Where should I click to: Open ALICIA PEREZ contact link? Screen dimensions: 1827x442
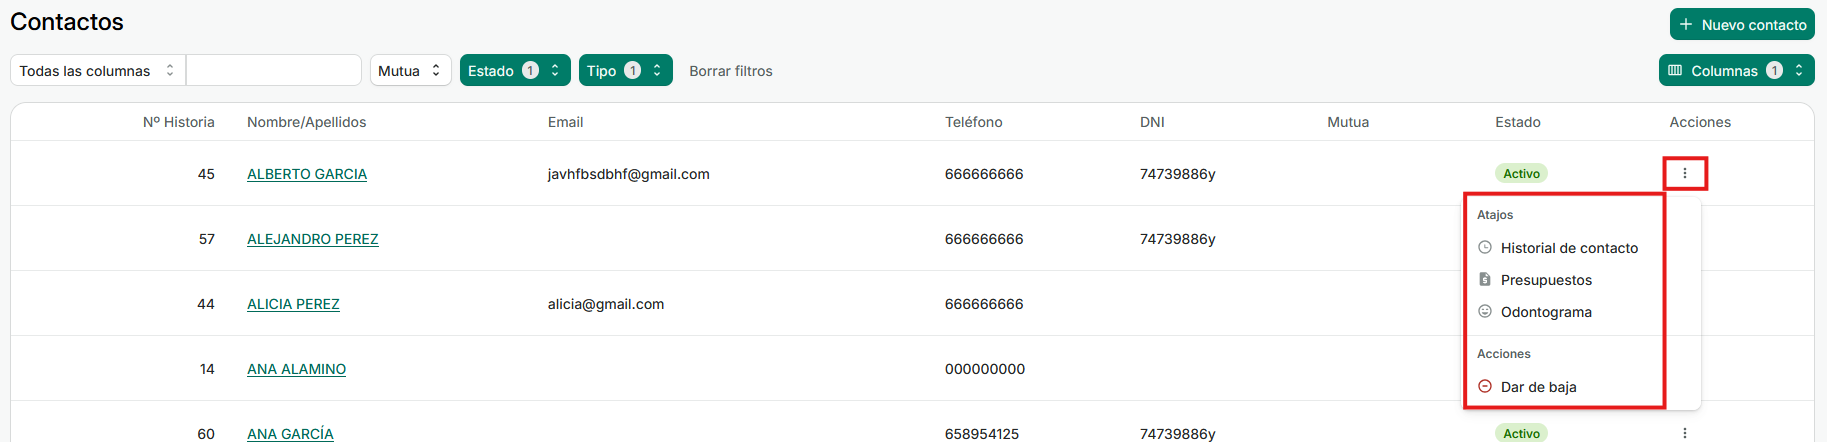293,304
